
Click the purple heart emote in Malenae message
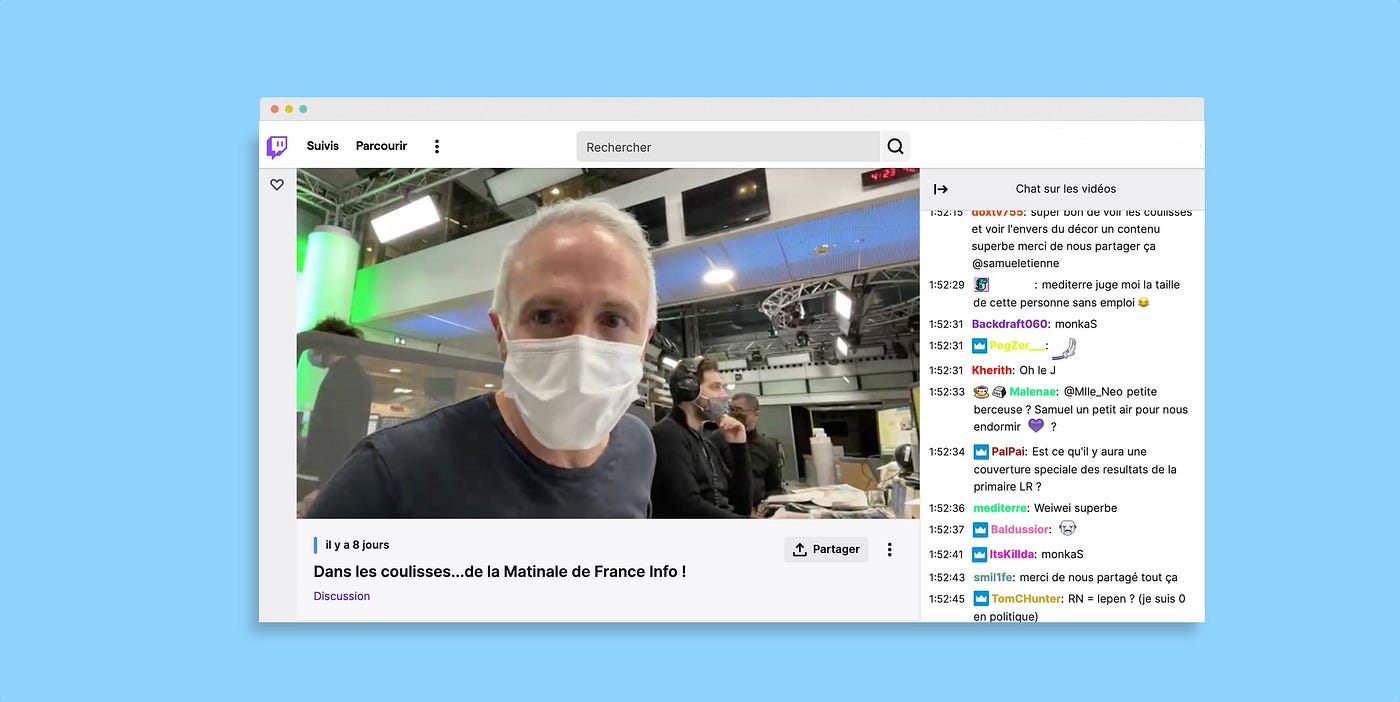(1036, 426)
